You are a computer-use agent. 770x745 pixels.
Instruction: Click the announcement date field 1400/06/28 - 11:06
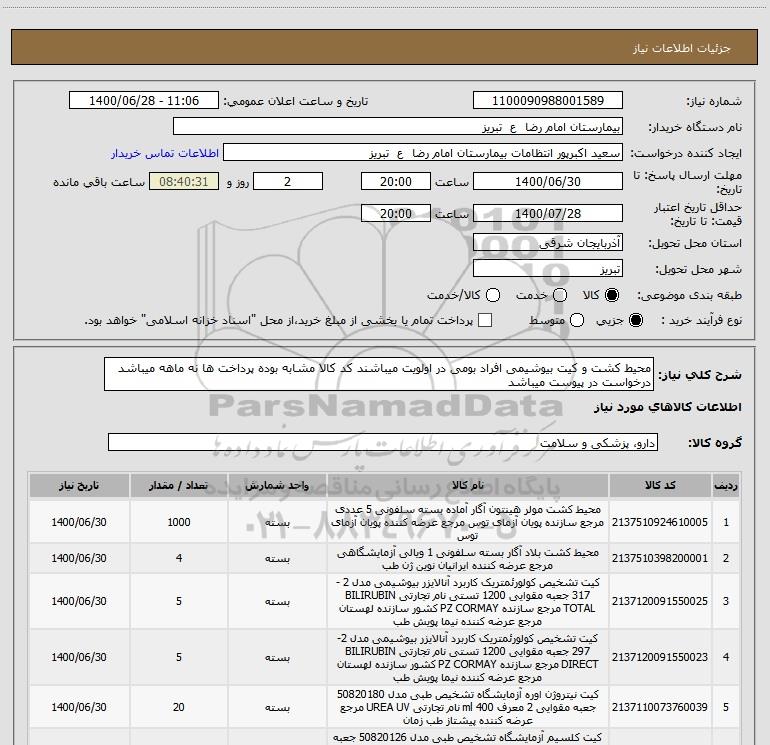click(x=144, y=100)
